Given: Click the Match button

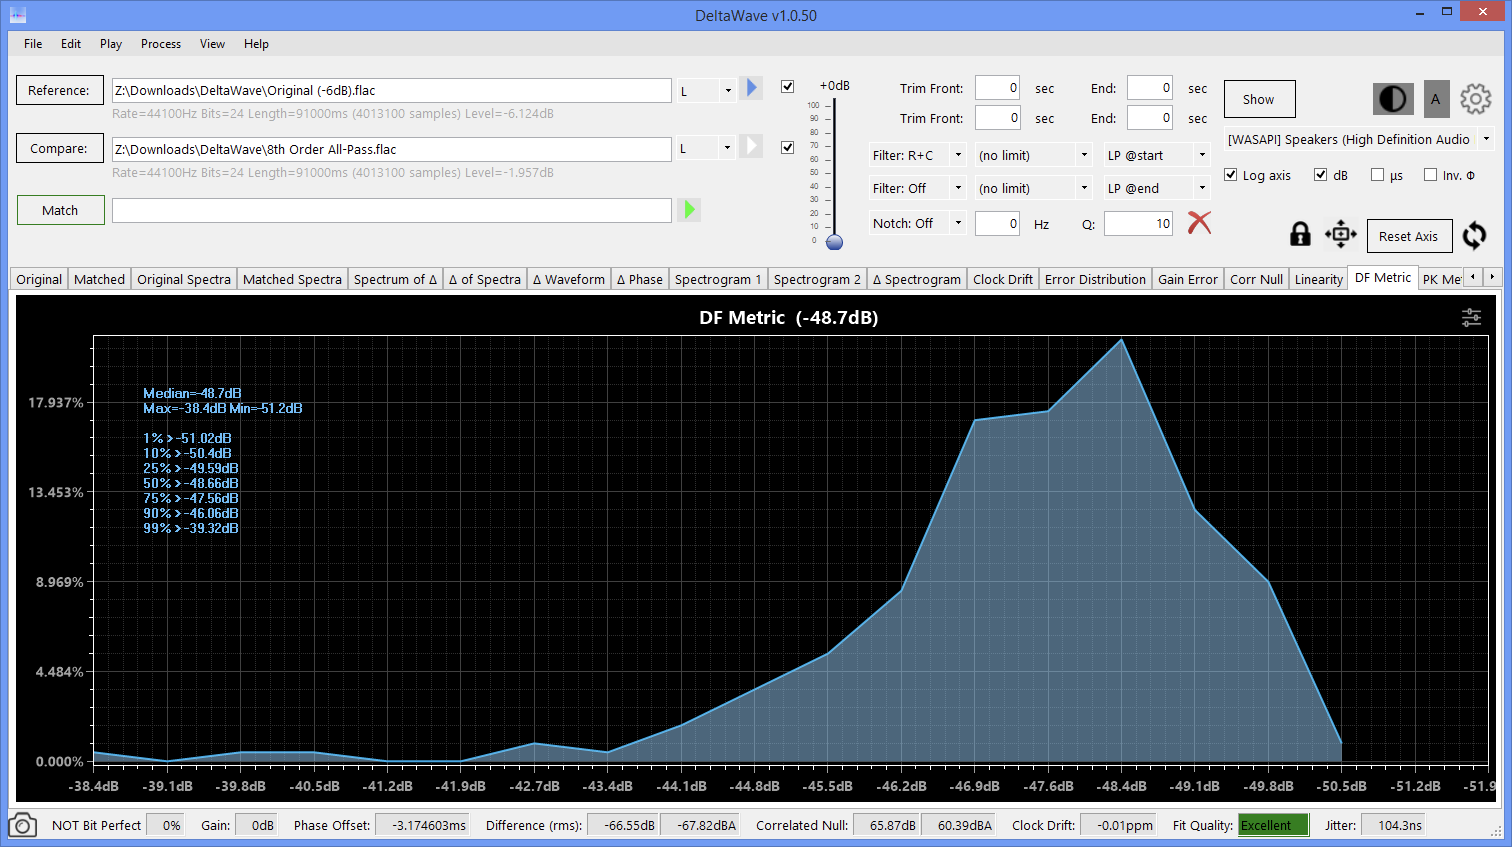Looking at the screenshot, I should click(x=60, y=210).
